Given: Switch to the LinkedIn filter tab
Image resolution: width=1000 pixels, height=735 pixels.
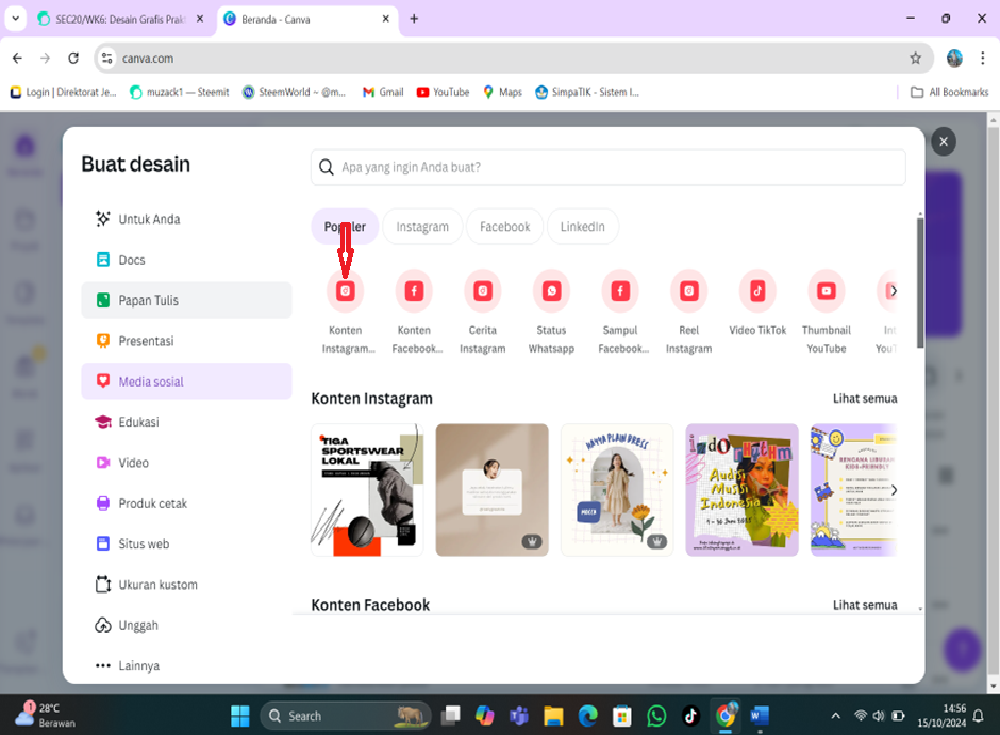Looking at the screenshot, I should pyautogui.click(x=582, y=226).
